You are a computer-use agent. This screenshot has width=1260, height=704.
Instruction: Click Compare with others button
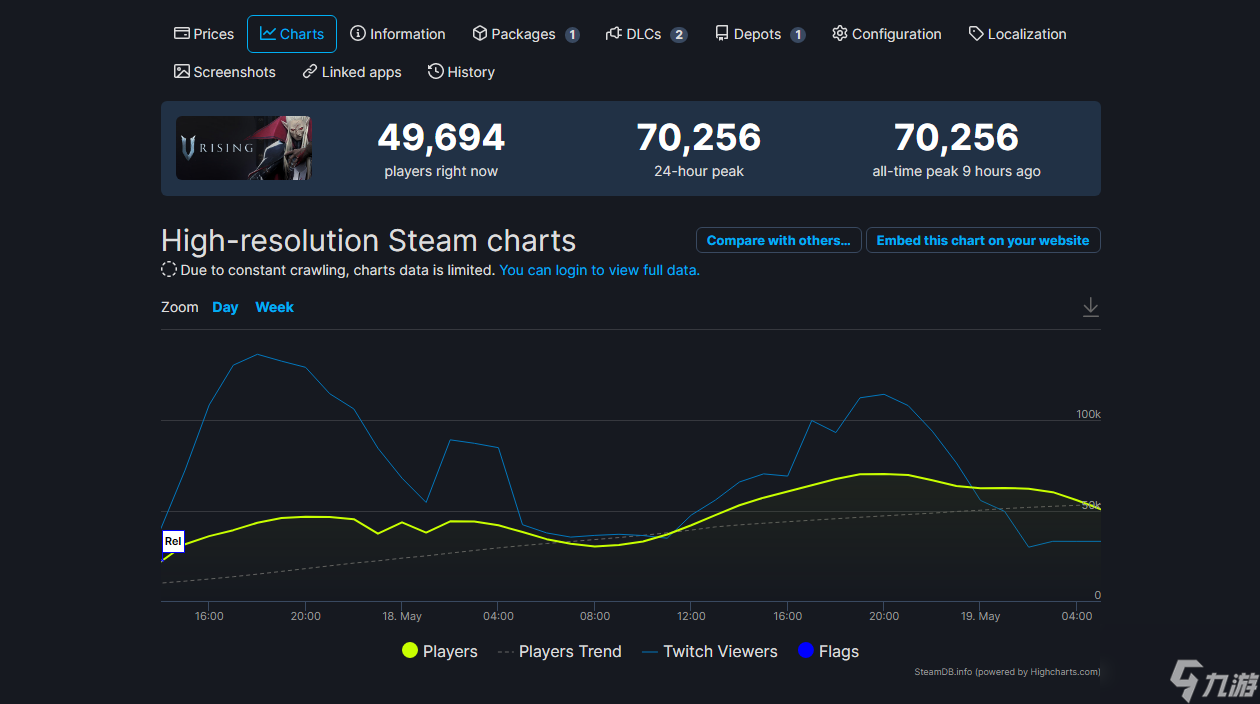778,240
